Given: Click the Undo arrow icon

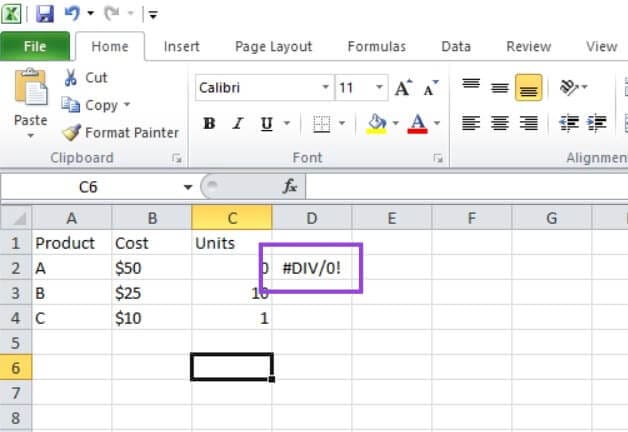Looking at the screenshot, I should [x=72, y=15].
